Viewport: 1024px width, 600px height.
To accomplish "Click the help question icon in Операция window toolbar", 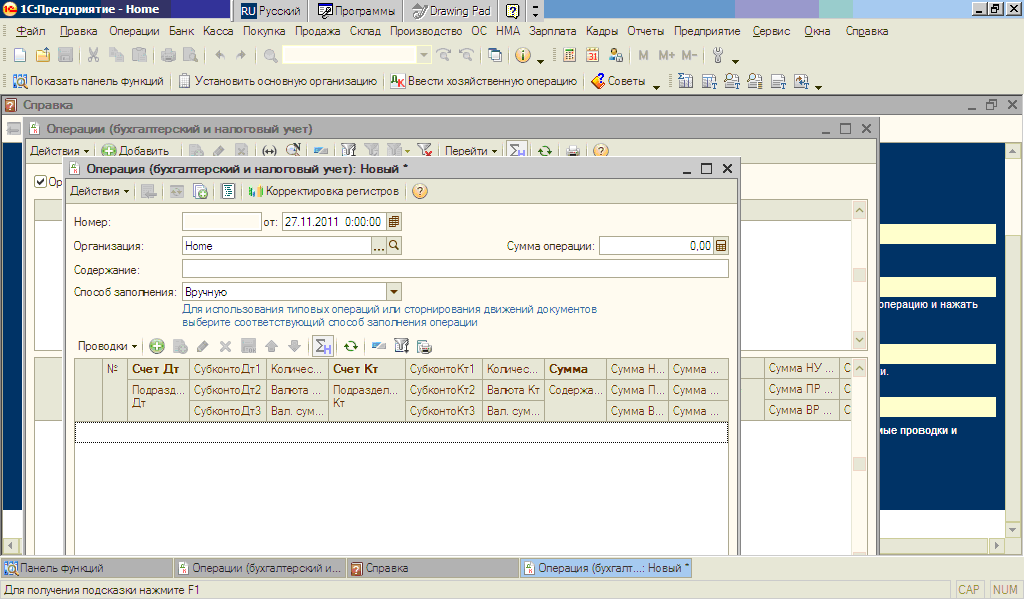I will [420, 191].
